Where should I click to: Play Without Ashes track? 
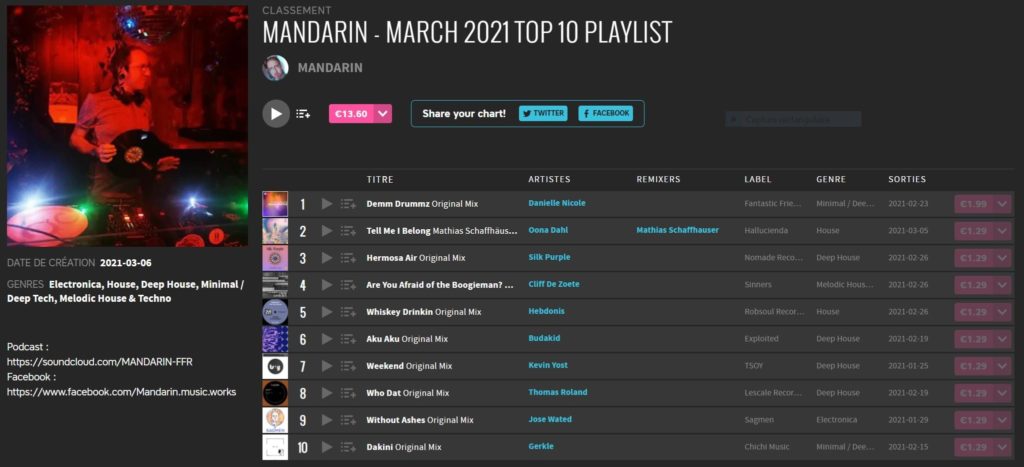[327, 420]
